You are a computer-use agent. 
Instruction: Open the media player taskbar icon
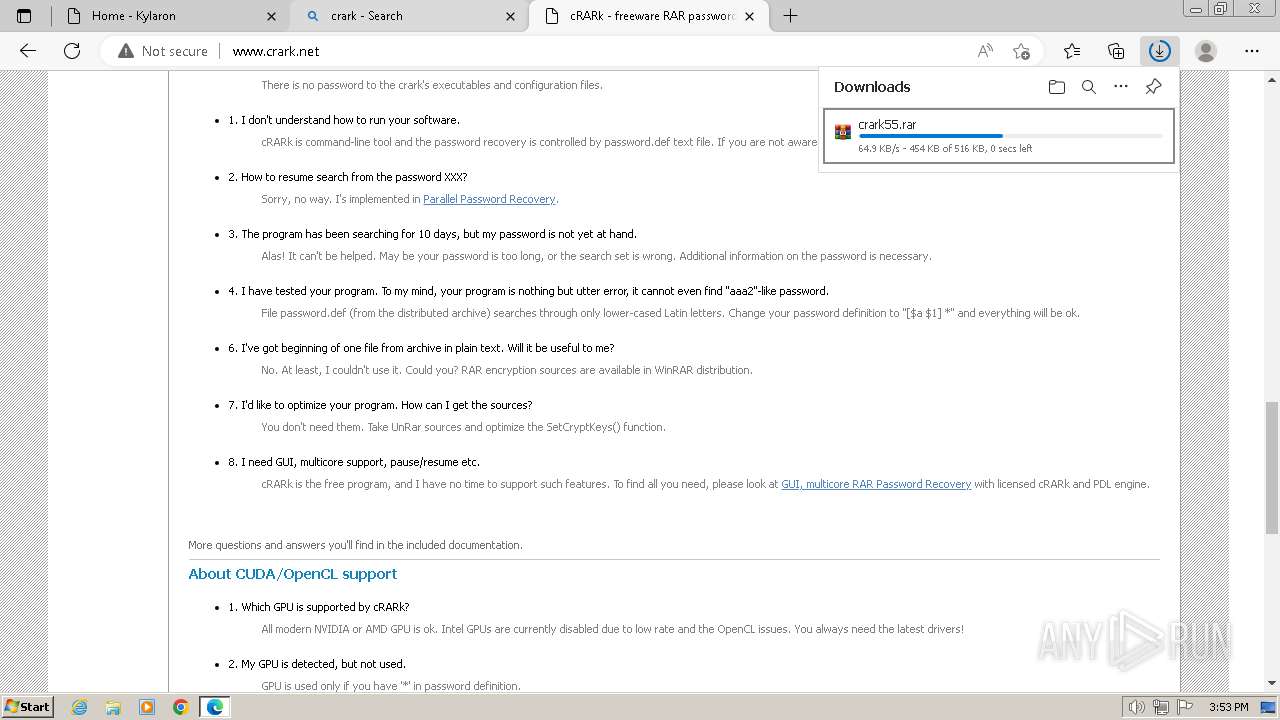[147, 707]
